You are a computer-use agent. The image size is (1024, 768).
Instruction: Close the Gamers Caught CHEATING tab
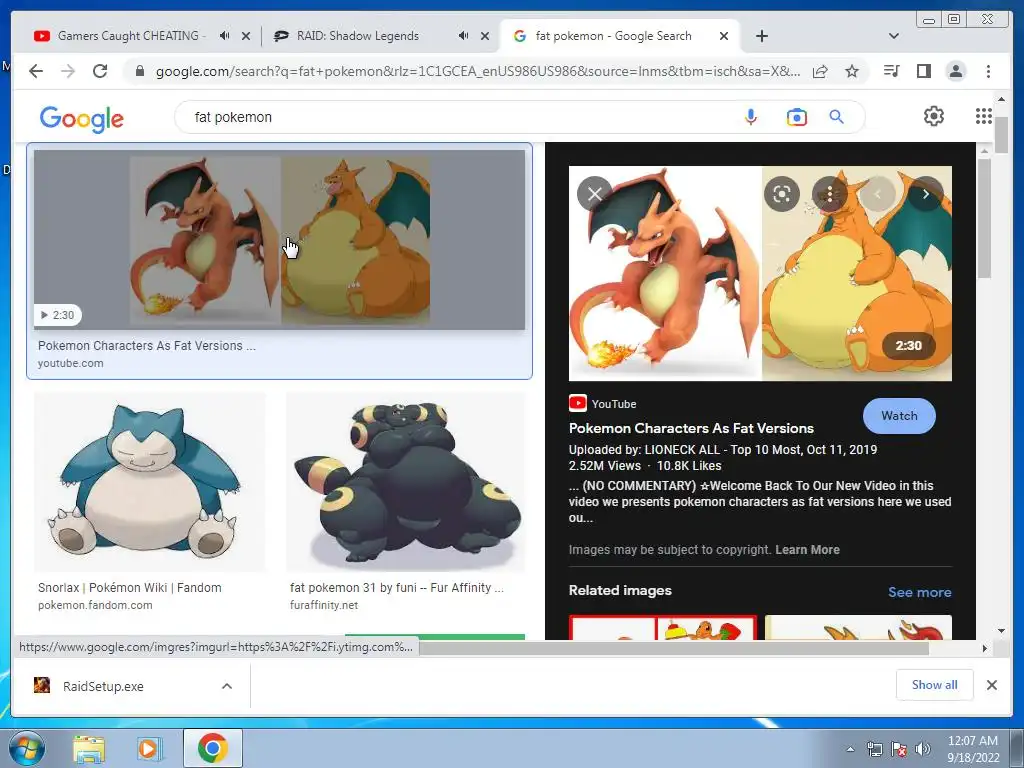[246, 37]
